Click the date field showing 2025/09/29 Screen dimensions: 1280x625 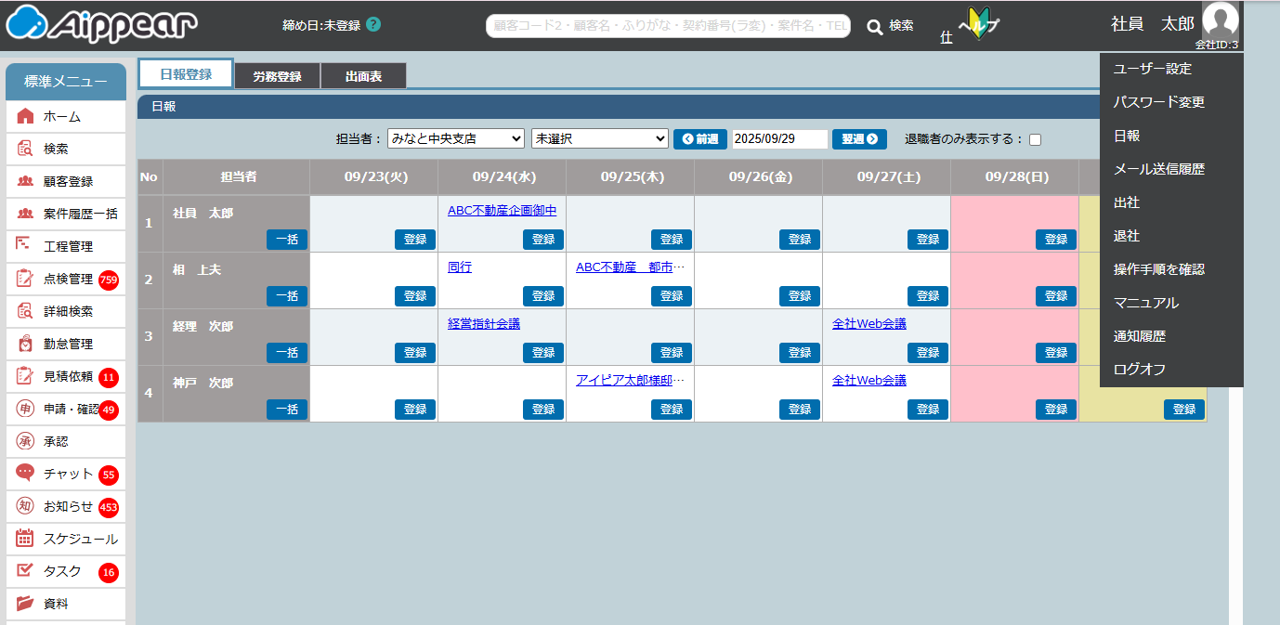point(779,139)
